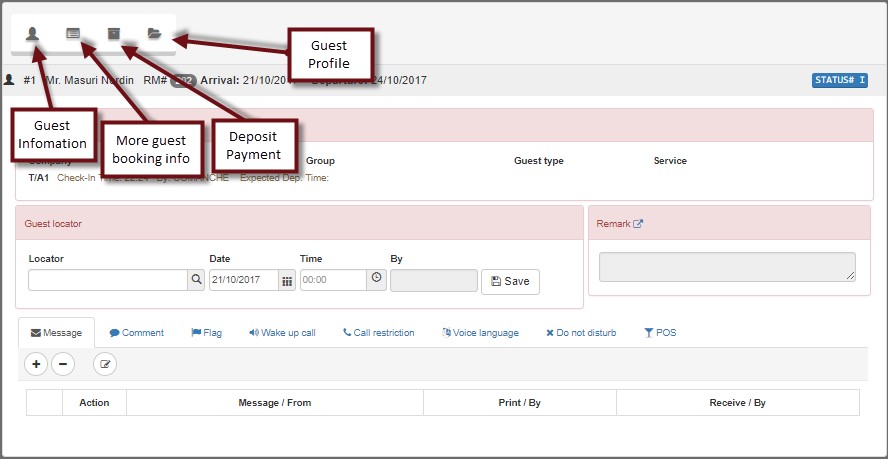Click the guest booking info card icon
The height and width of the screenshot is (459, 888).
tap(73, 33)
